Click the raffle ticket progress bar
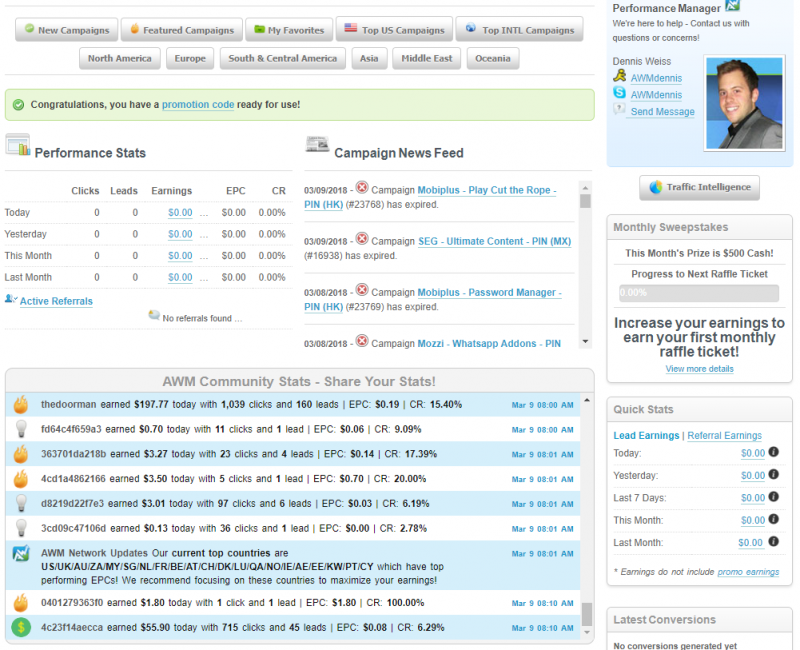This screenshot has width=800, height=650. click(698, 293)
